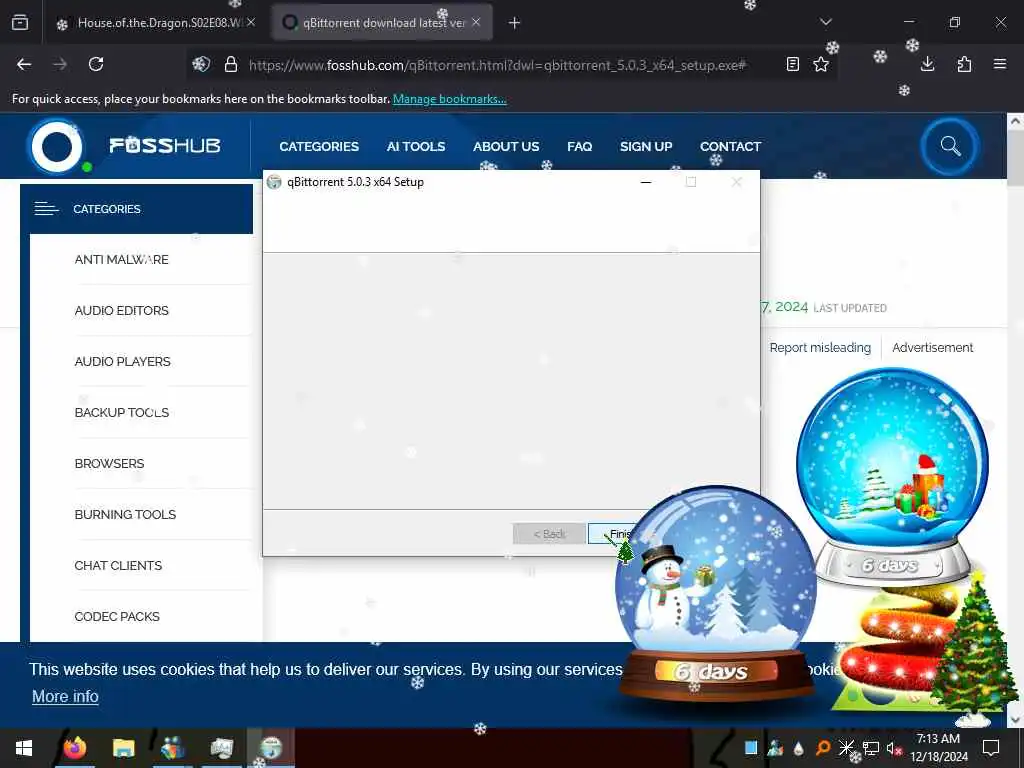Click the Advertisement label
1024x768 pixels.
932,347
